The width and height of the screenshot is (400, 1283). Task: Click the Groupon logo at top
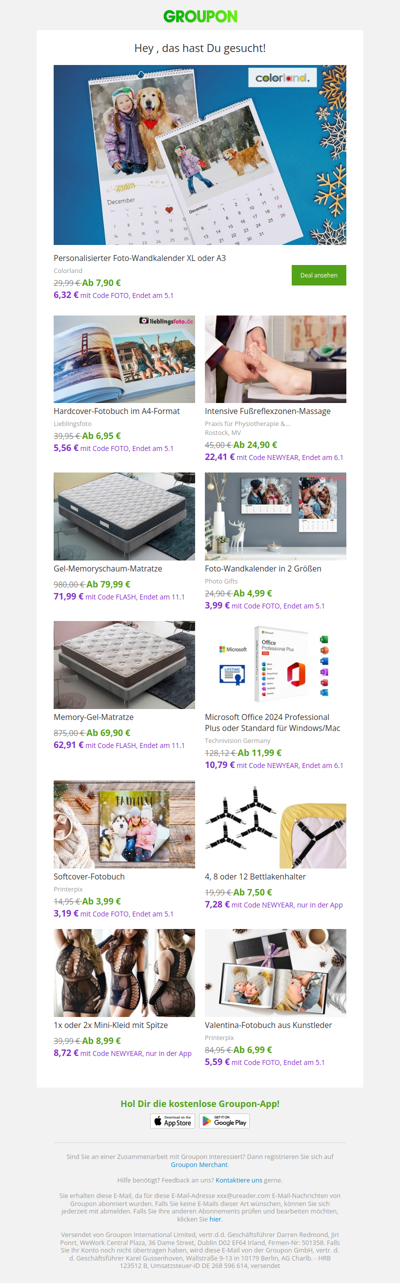tap(200, 16)
